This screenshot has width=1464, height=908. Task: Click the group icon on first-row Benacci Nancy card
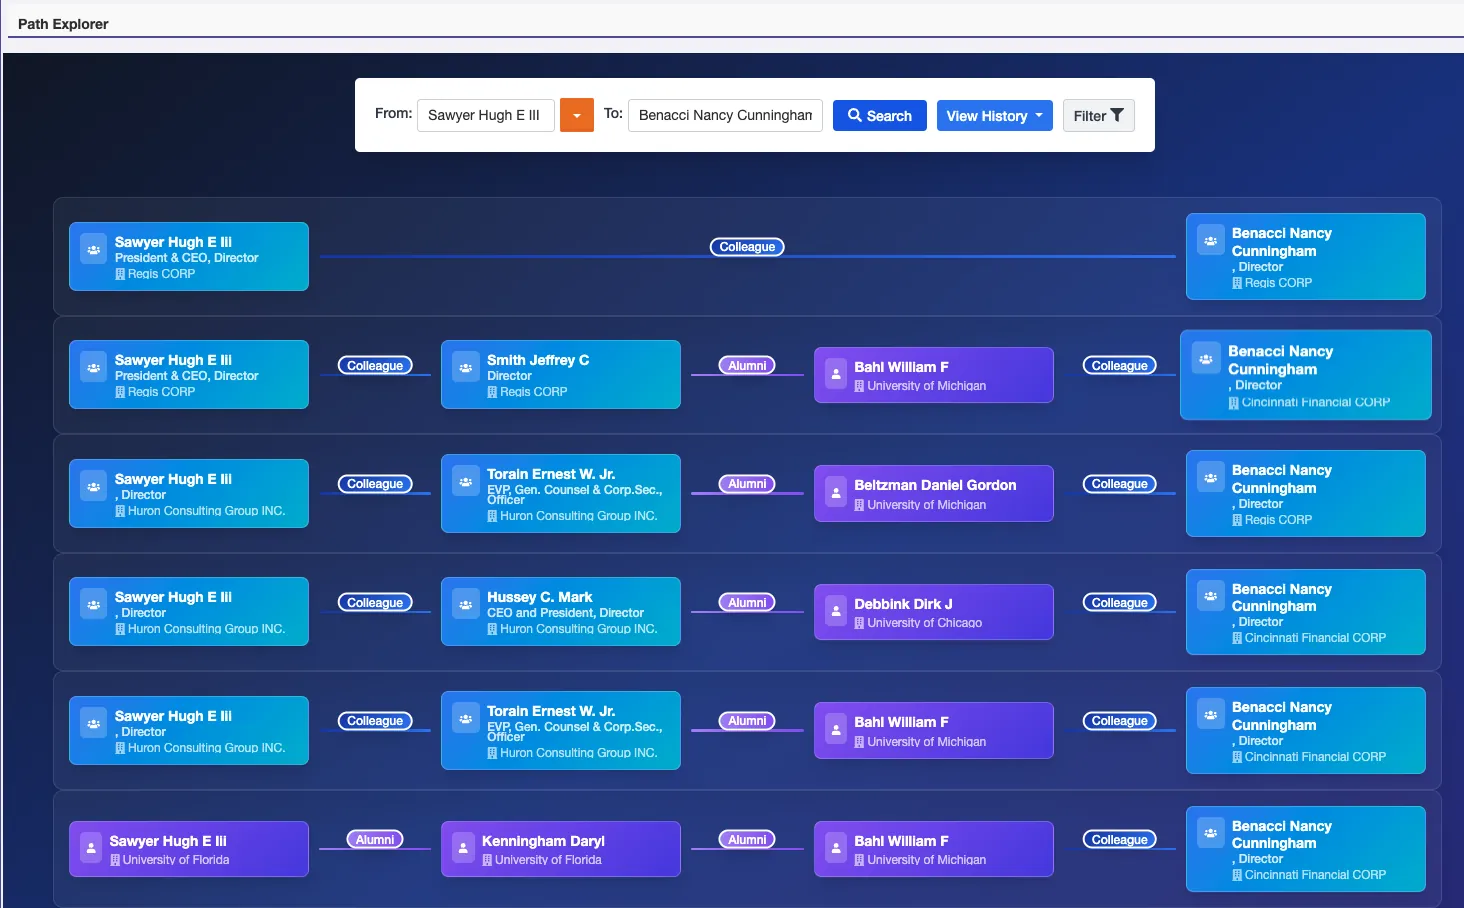point(1210,240)
